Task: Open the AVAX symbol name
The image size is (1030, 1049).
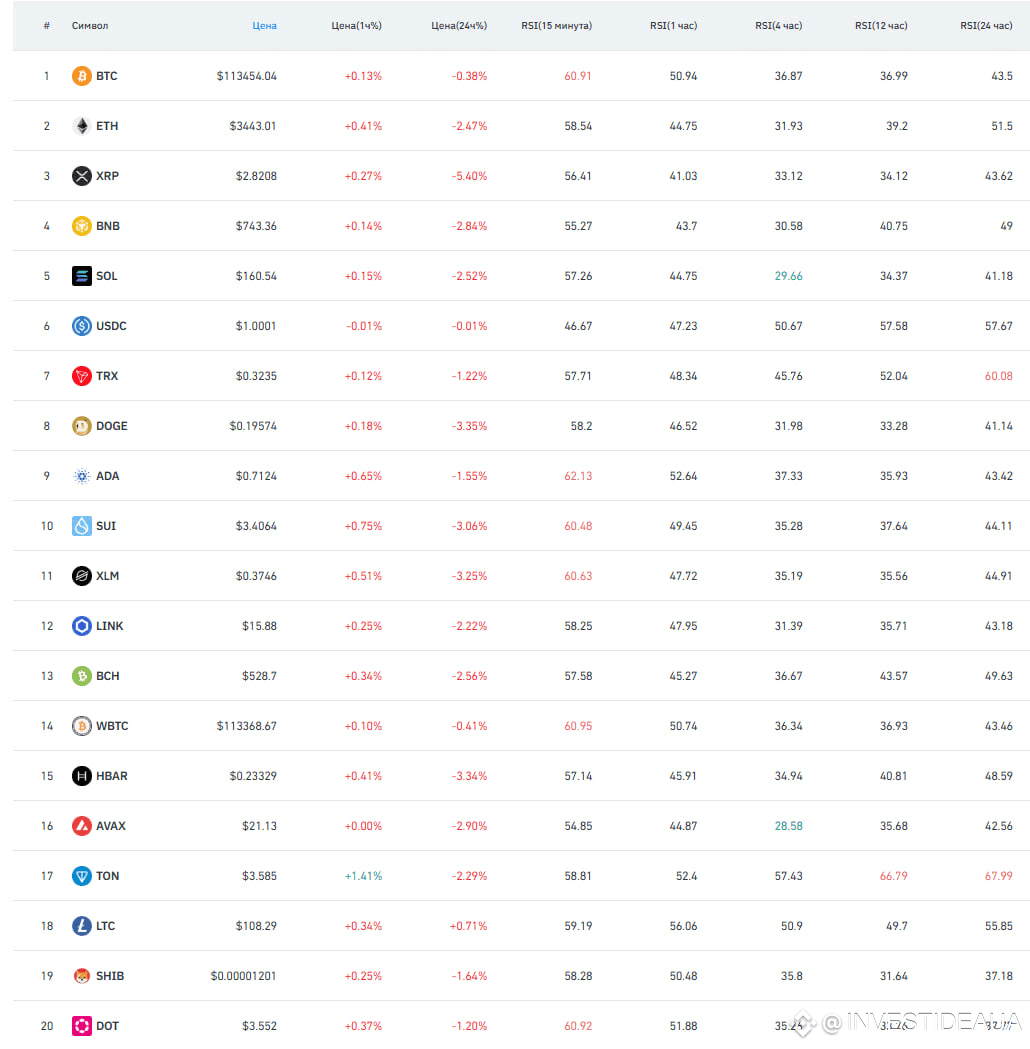Action: click(x=111, y=826)
